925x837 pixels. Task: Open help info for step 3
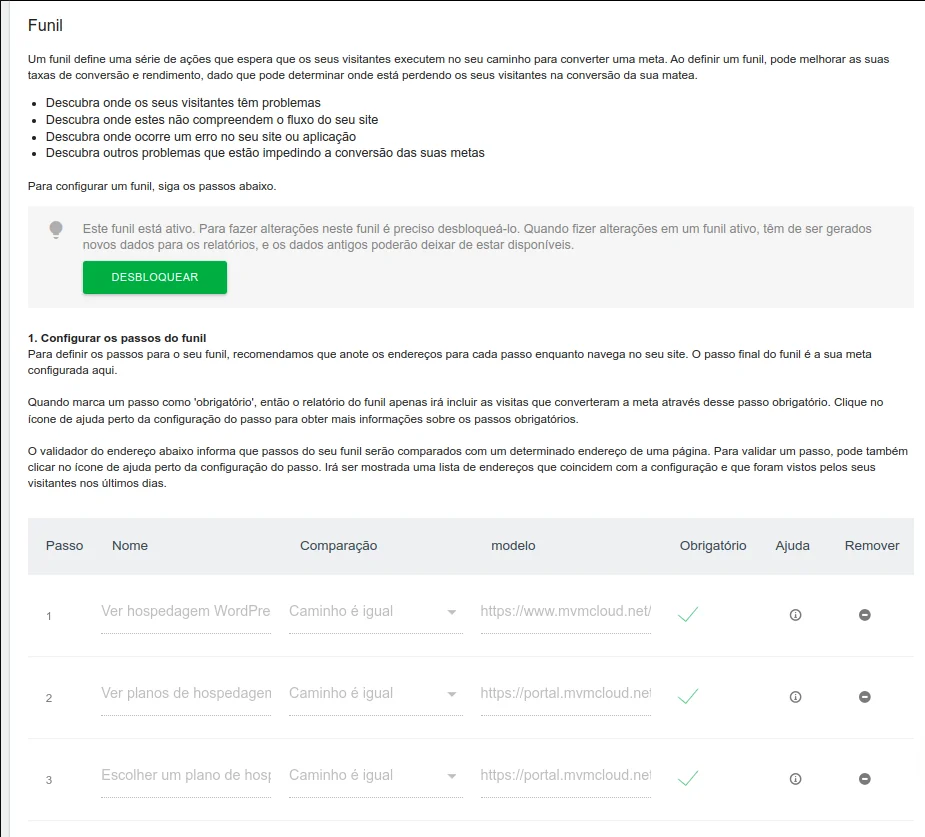[x=796, y=779]
